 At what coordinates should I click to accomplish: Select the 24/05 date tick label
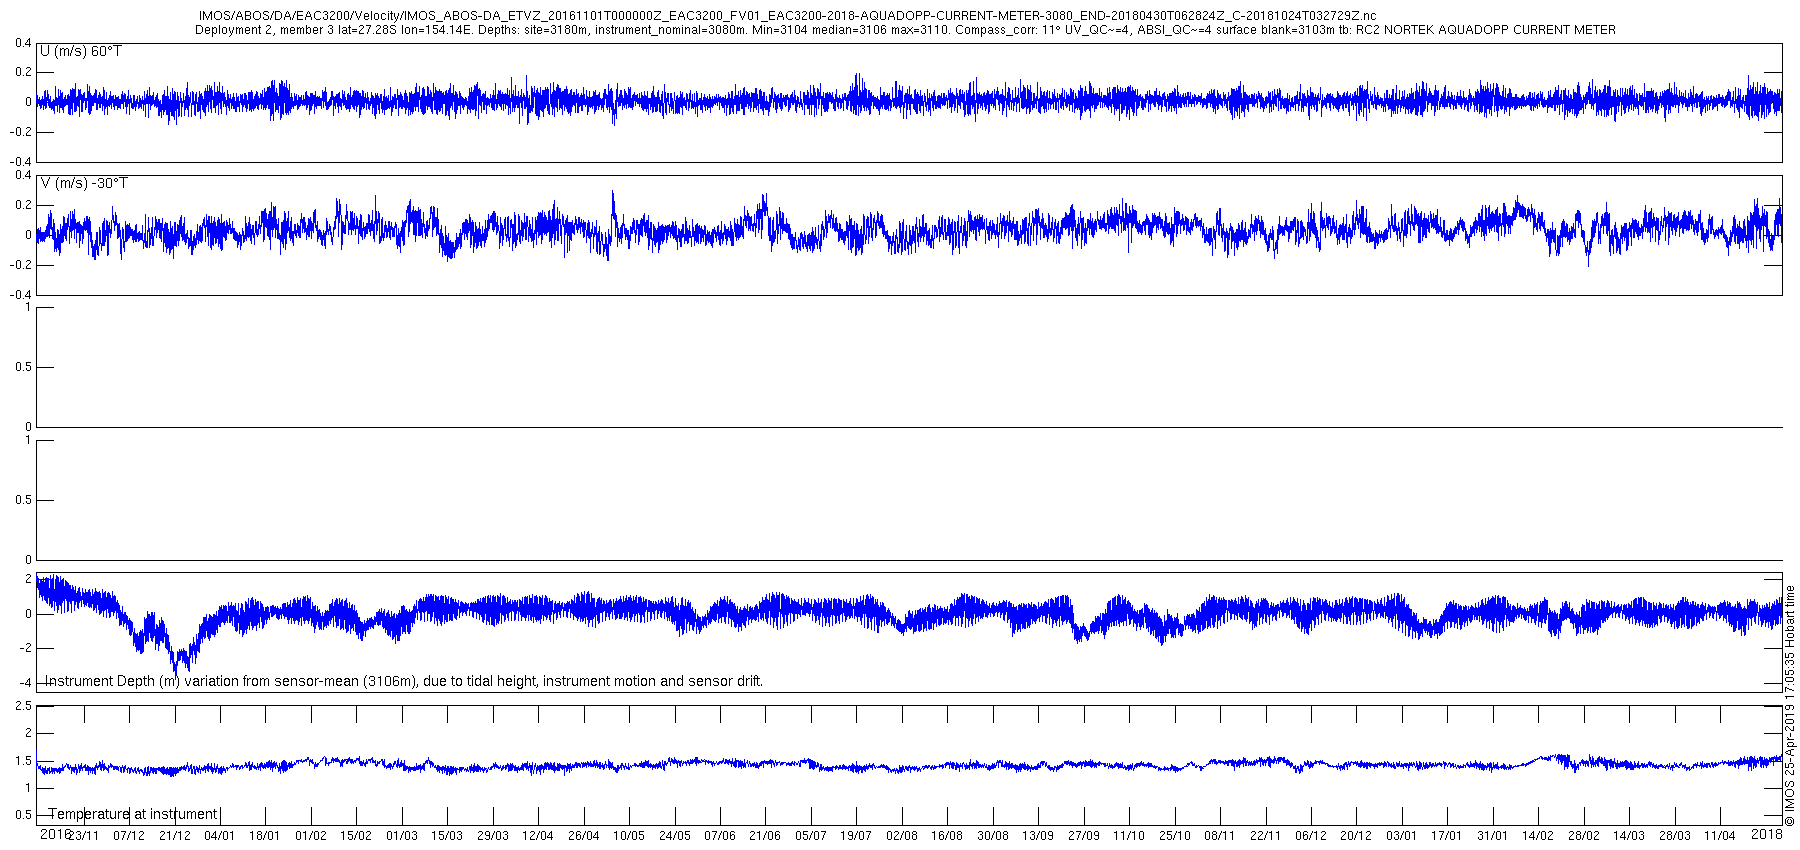tap(675, 836)
